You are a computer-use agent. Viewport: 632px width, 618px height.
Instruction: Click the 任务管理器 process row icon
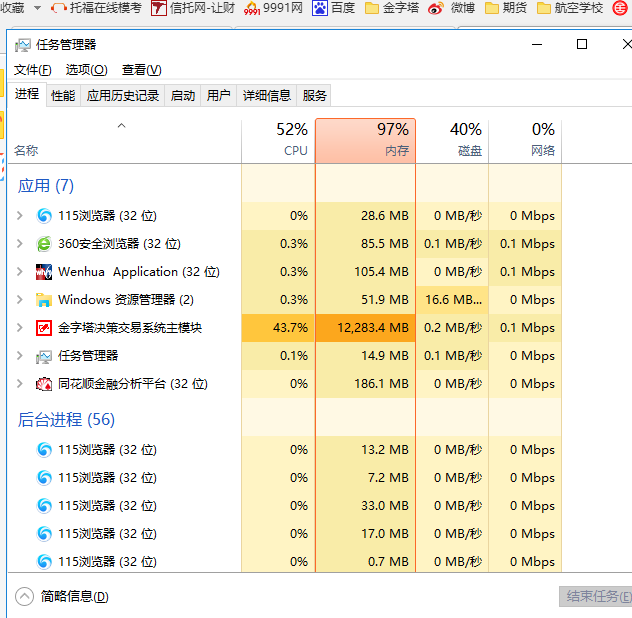(44, 356)
